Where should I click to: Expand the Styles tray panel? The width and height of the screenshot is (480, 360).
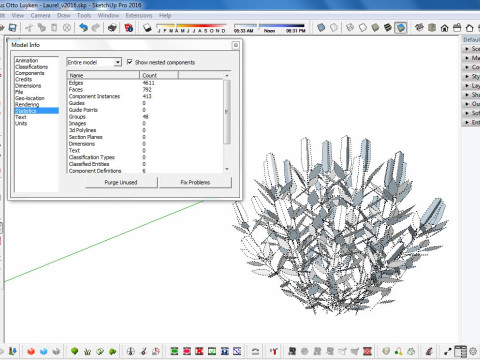(471, 76)
